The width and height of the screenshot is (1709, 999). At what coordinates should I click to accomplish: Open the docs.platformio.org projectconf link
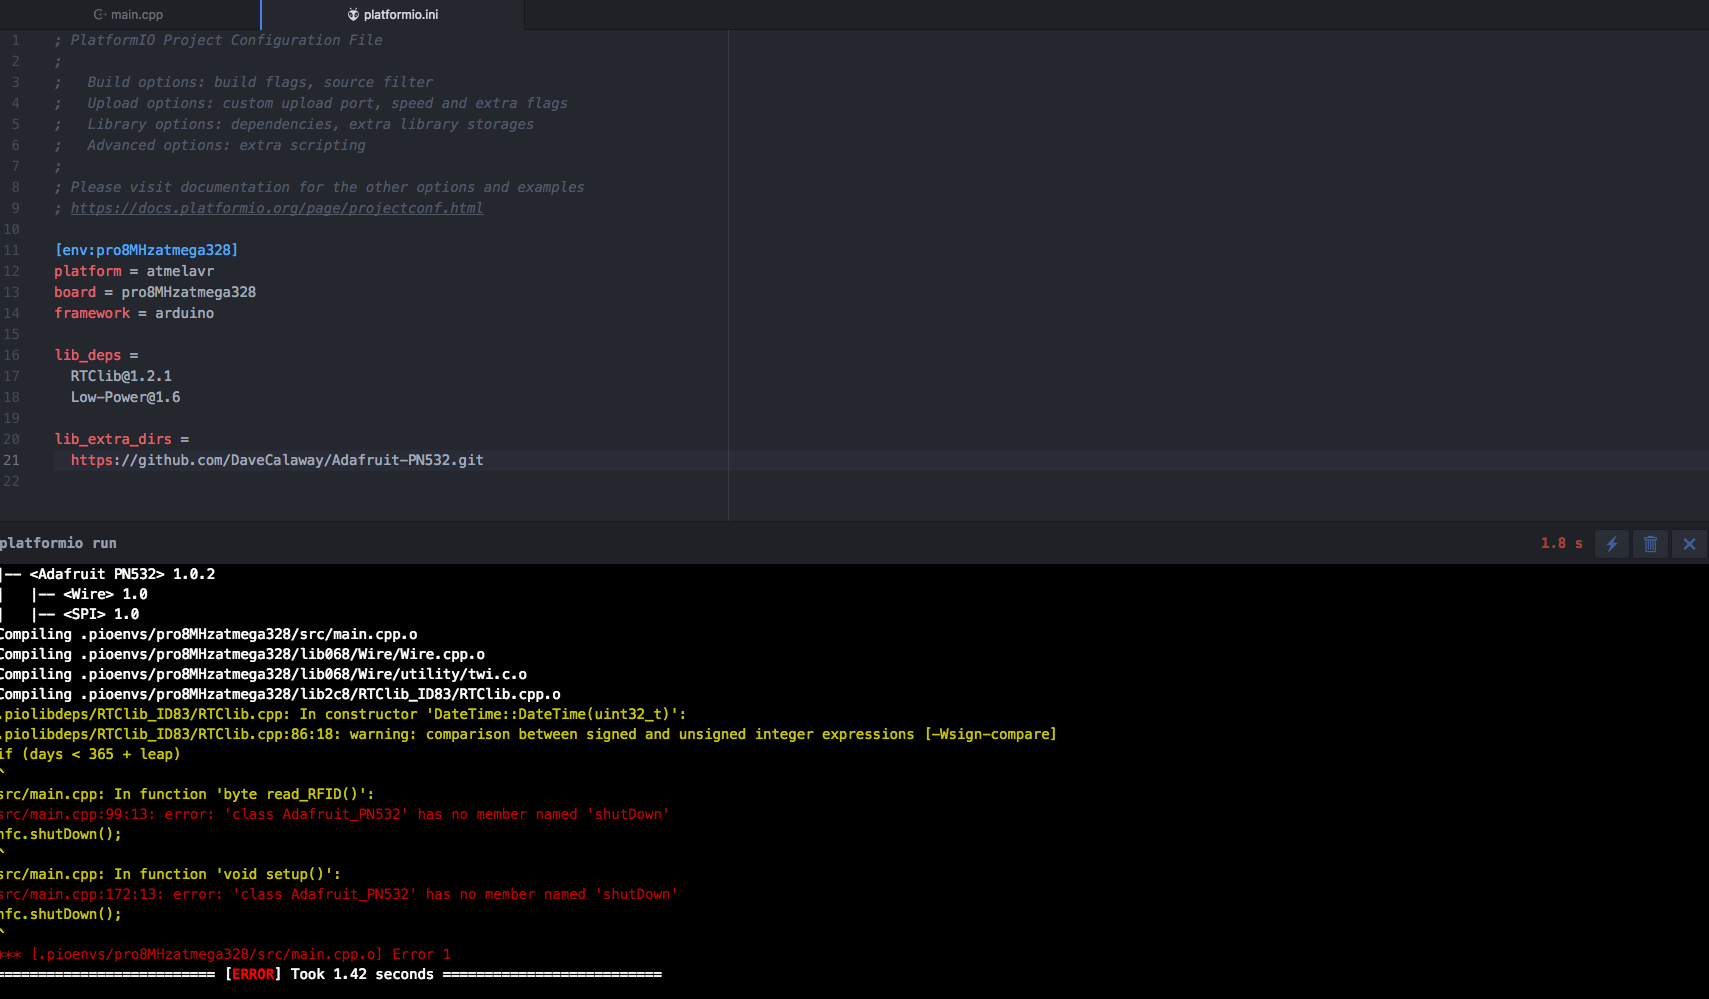coord(277,208)
